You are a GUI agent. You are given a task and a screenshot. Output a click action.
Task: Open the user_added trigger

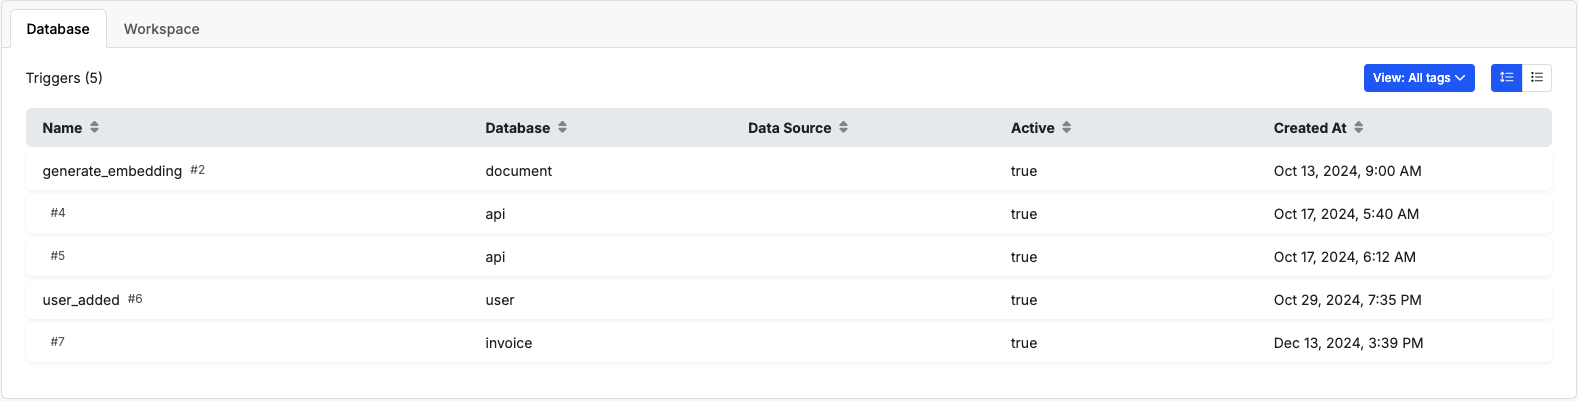tap(81, 300)
